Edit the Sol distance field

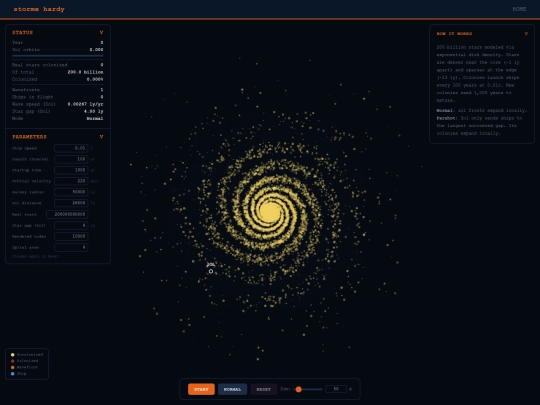coord(71,203)
